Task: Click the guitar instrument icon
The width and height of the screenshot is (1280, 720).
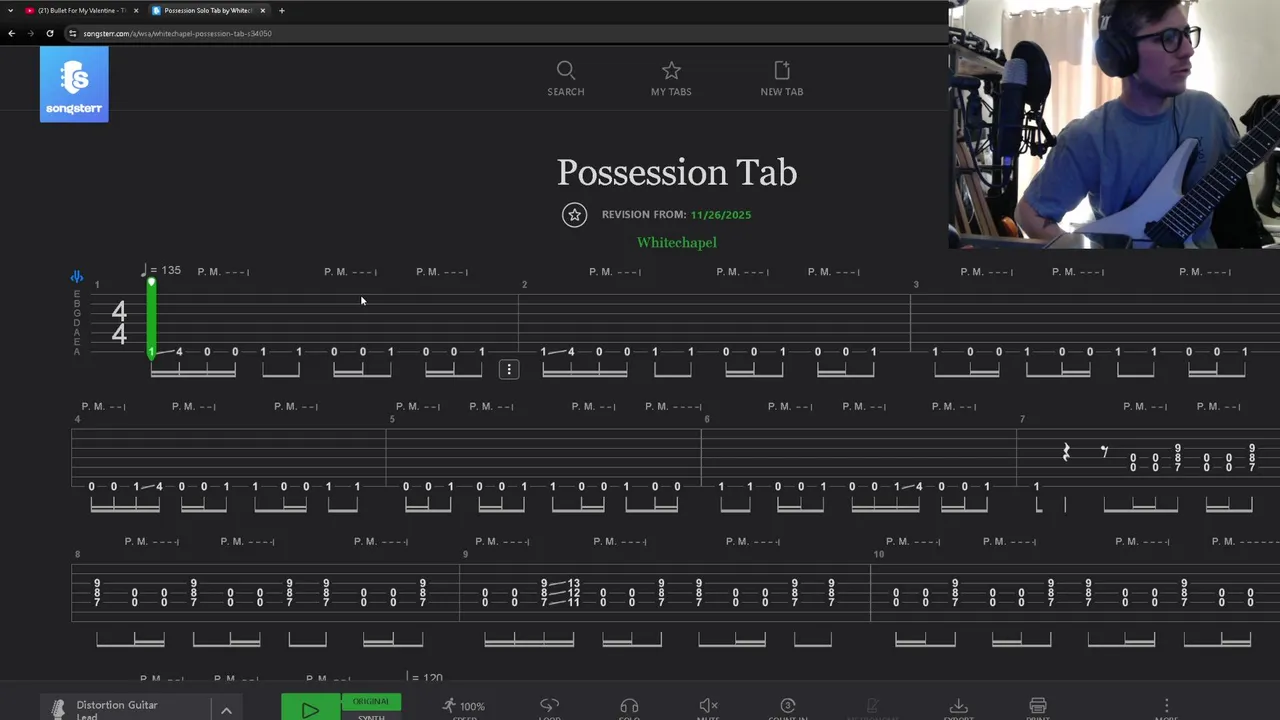Action: (x=58, y=709)
